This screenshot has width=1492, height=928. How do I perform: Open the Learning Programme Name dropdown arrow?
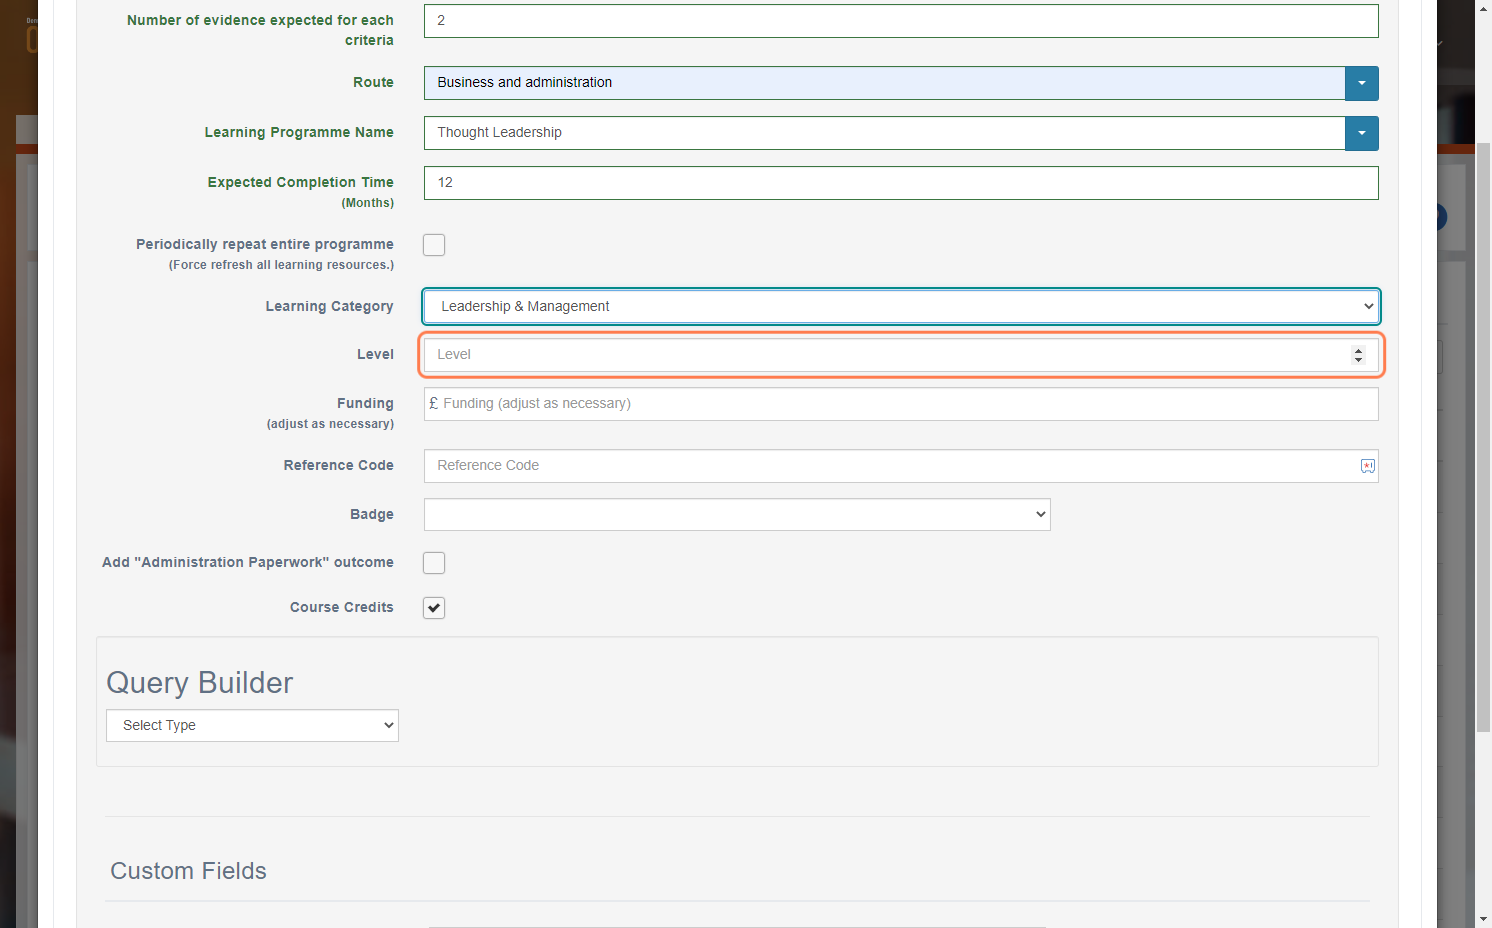(x=1361, y=133)
